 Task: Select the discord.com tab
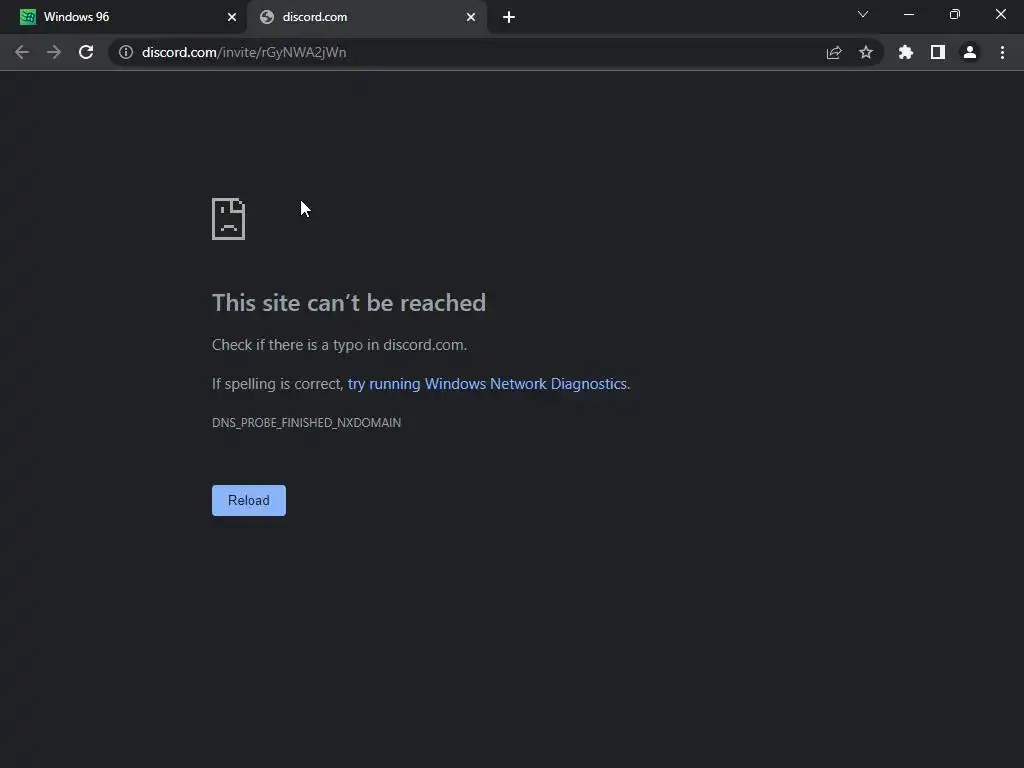point(367,17)
